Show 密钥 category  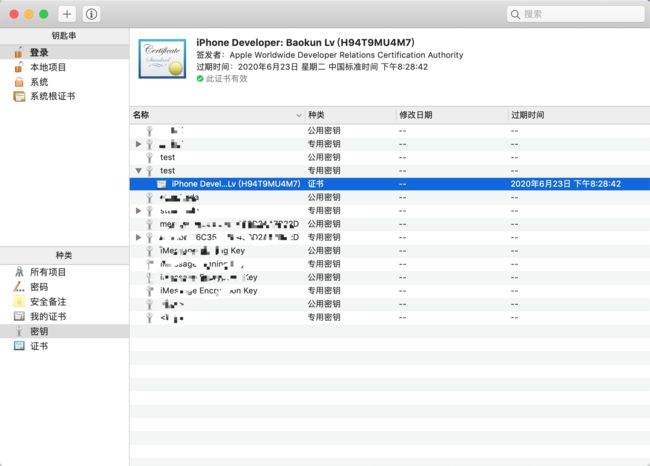[65, 331]
